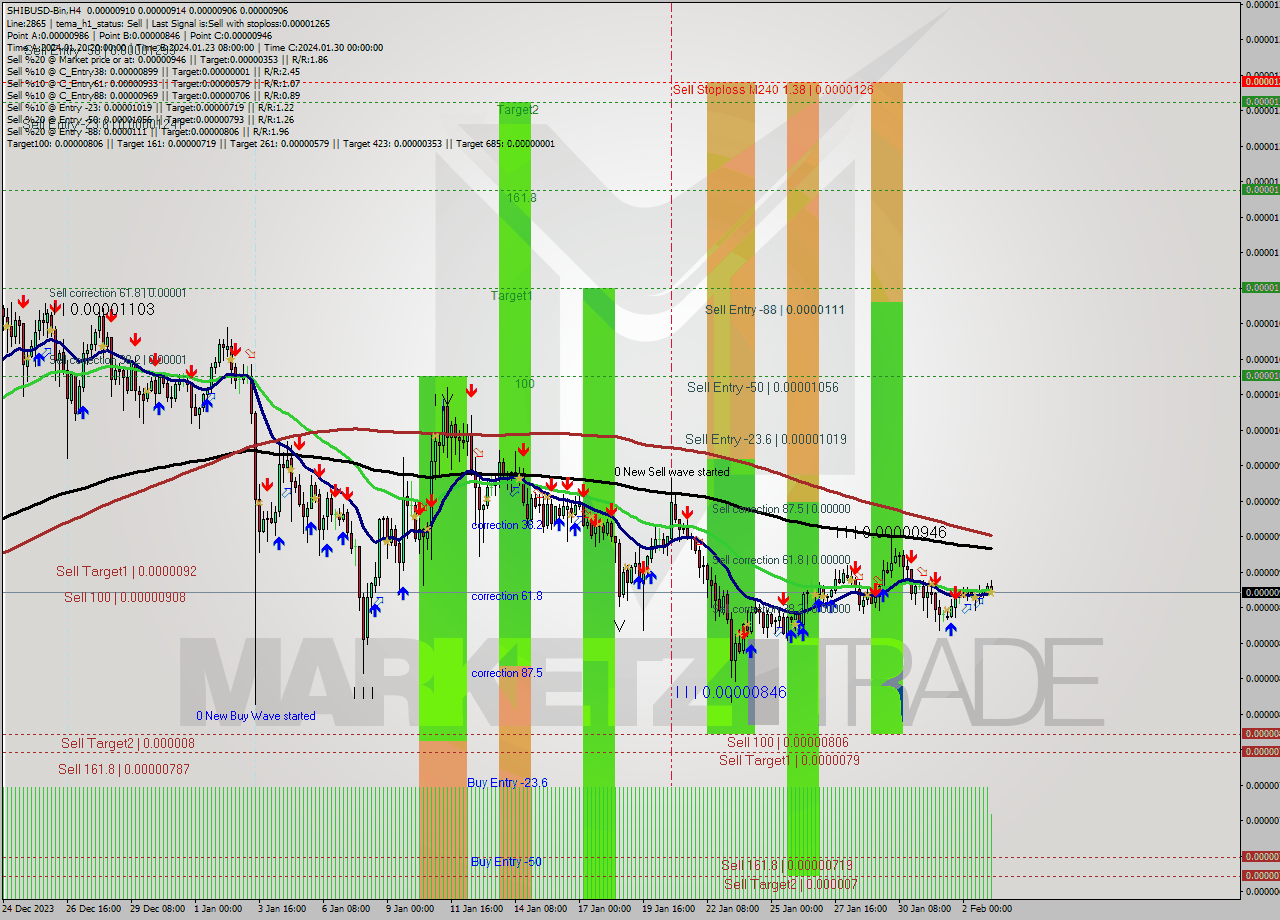Click the '14 Jan 08:00' time axis label
The width and height of the screenshot is (1280, 920).
coord(541,909)
